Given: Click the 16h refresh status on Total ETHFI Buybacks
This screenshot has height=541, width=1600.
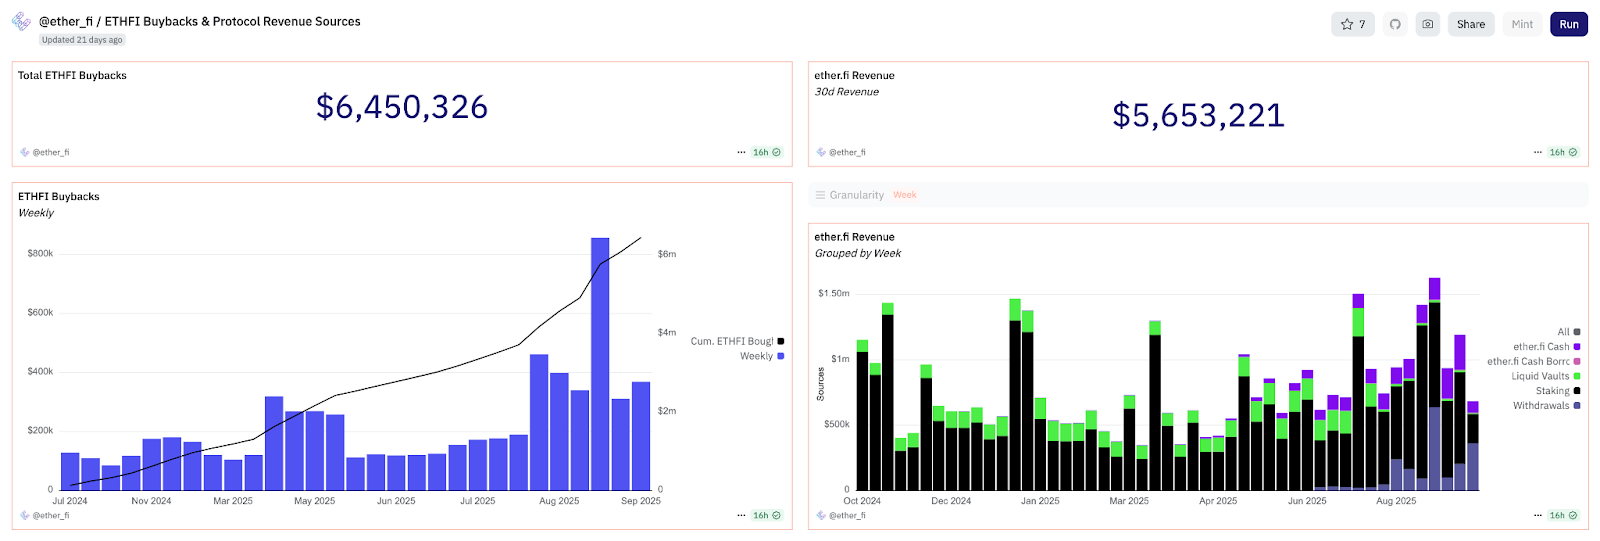Looking at the screenshot, I should [766, 152].
